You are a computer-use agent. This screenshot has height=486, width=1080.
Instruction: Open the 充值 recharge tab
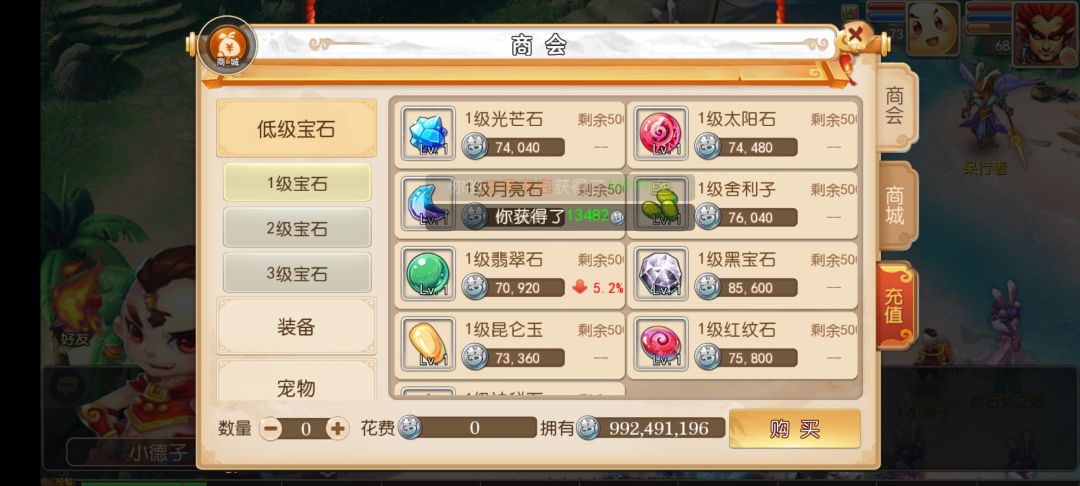[895, 306]
